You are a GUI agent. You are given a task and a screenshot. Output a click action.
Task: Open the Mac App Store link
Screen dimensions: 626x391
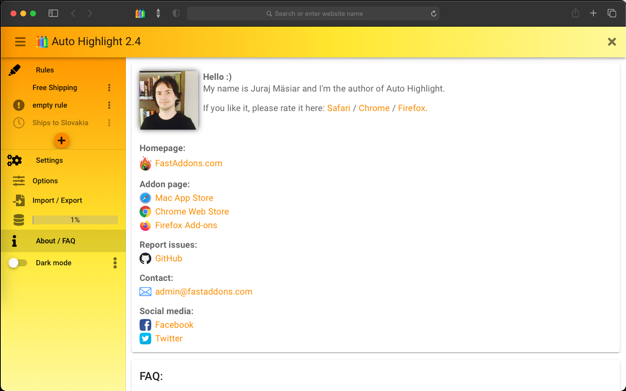coord(184,198)
